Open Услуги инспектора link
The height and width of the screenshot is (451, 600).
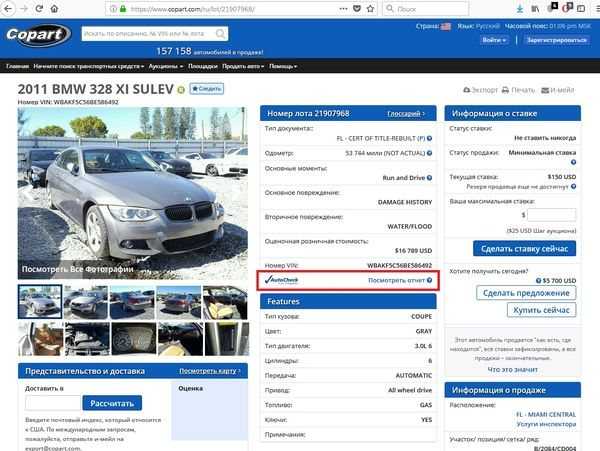[546, 424]
